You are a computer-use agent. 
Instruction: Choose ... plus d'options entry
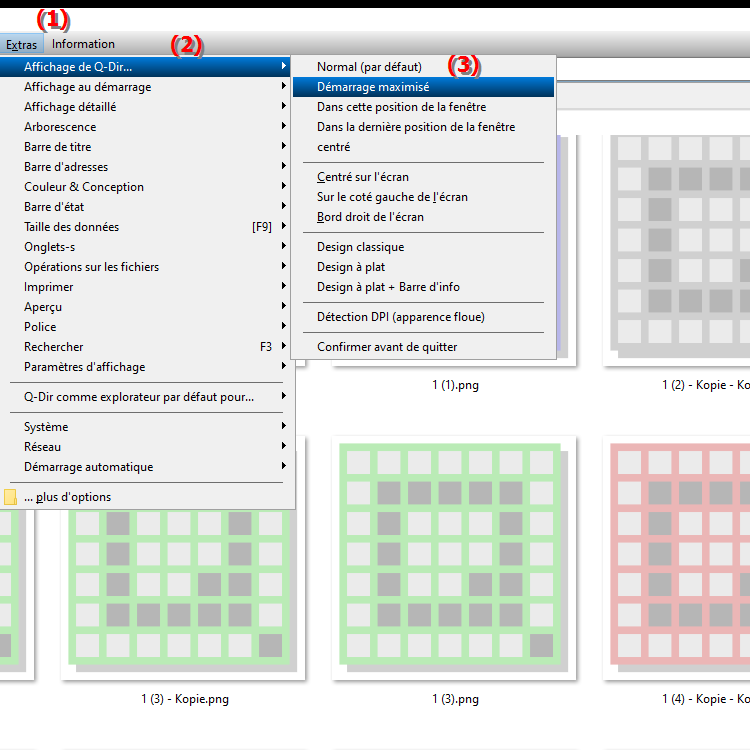[x=145, y=497]
